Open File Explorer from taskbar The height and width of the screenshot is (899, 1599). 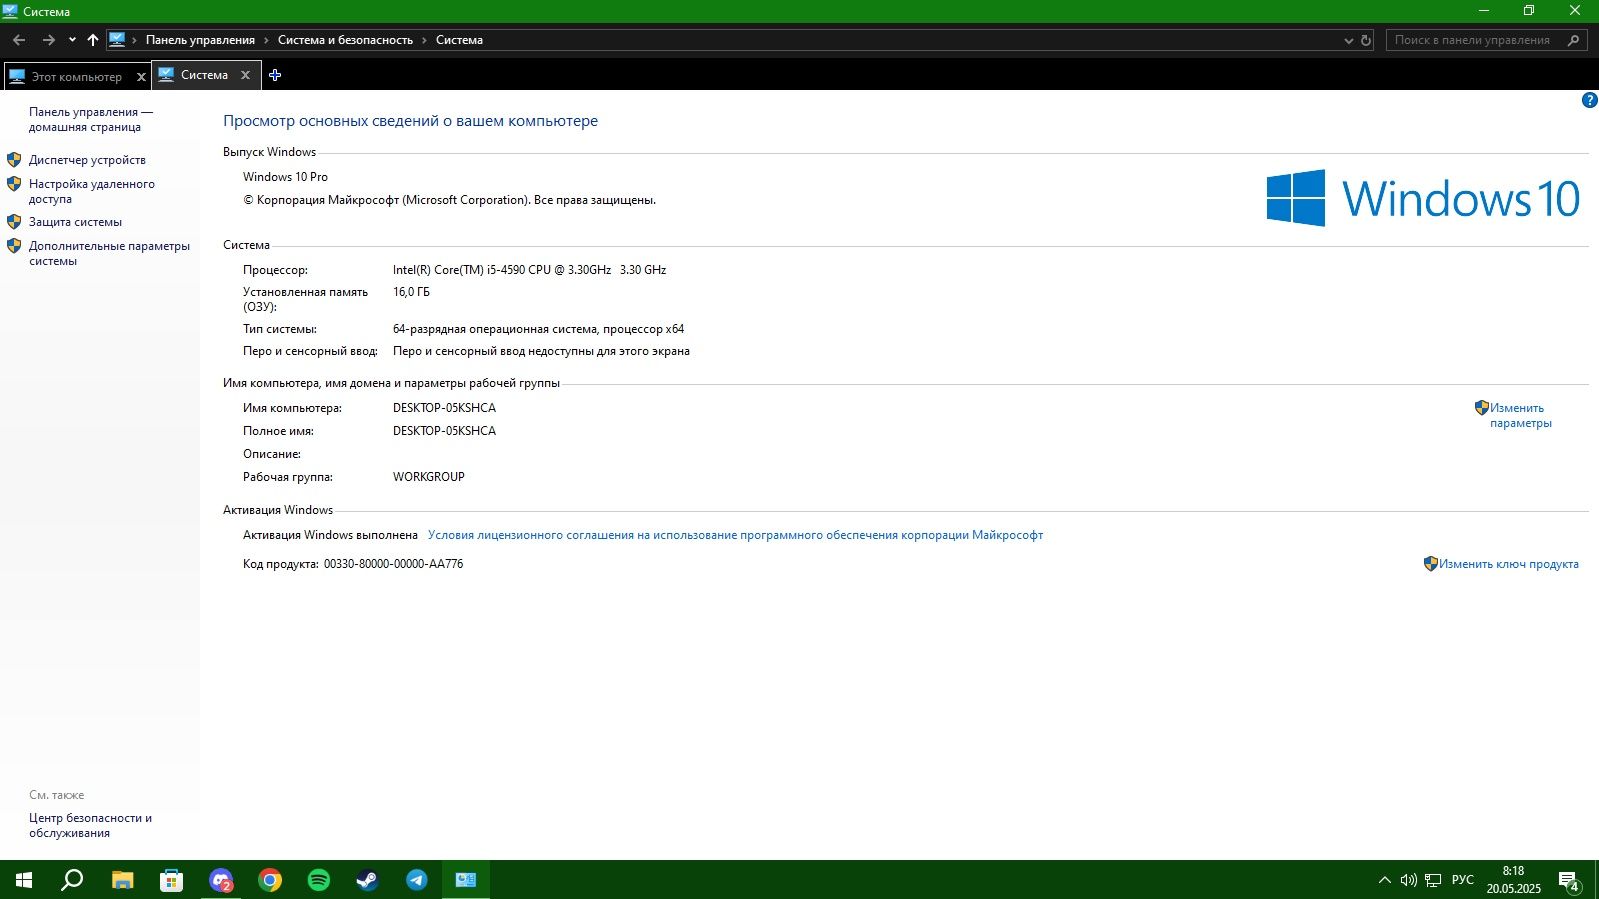122,880
